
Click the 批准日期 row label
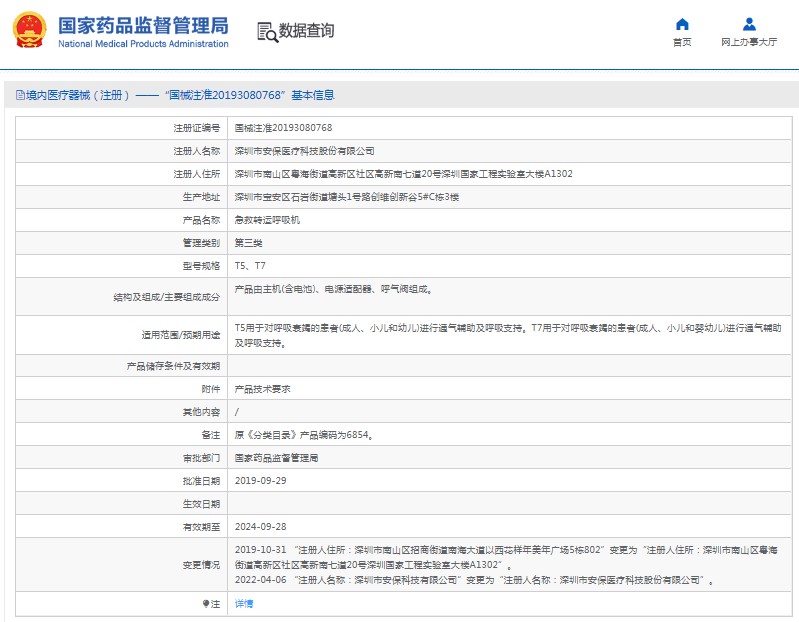[x=201, y=481]
